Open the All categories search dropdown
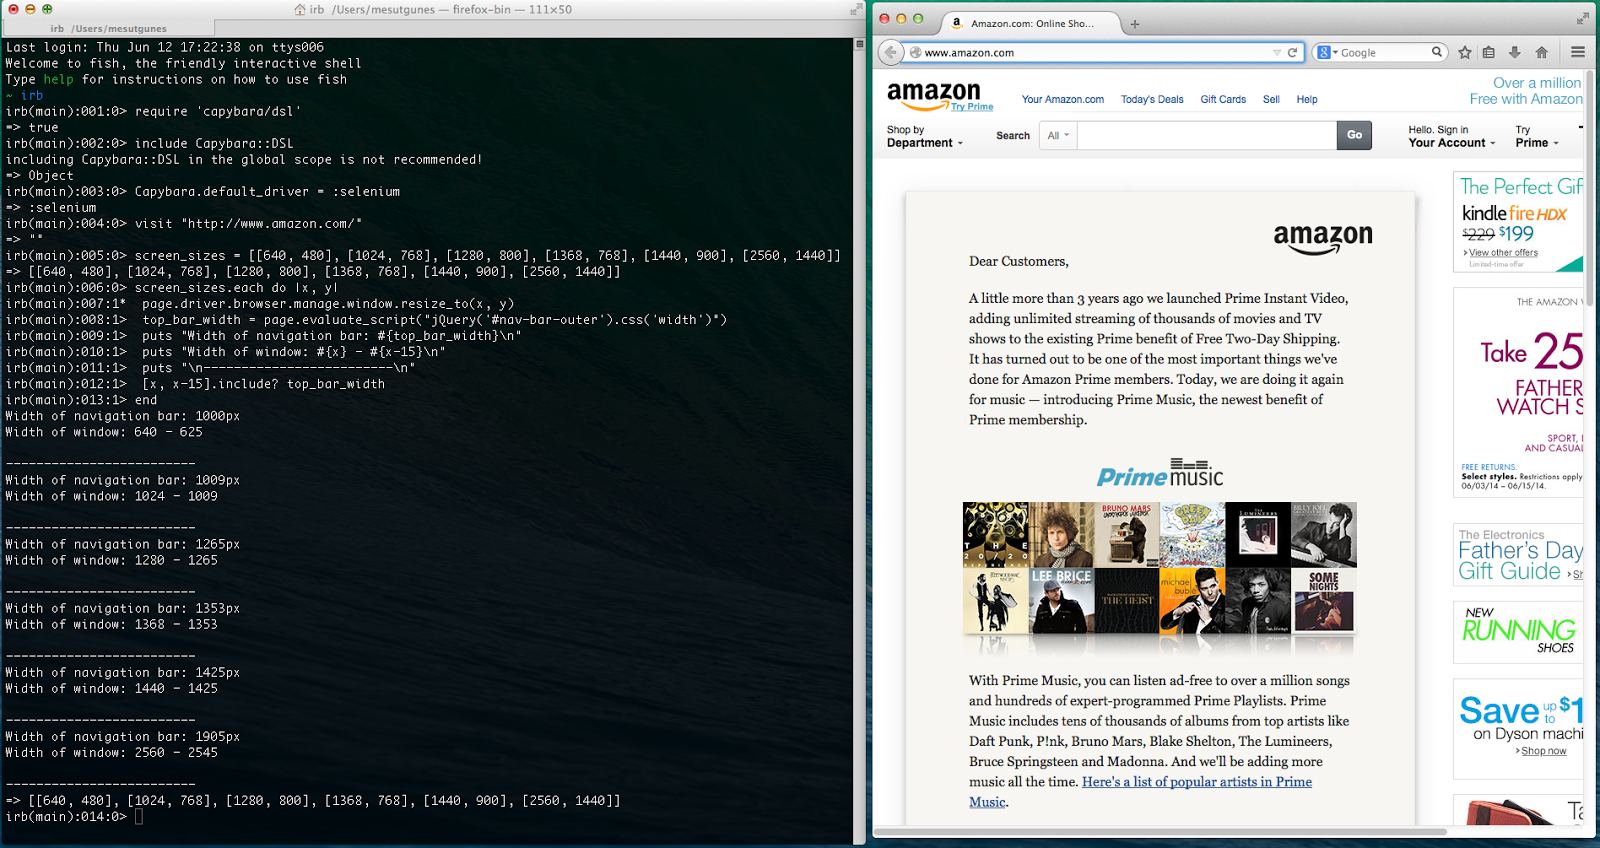1600x848 pixels. click(x=1058, y=135)
